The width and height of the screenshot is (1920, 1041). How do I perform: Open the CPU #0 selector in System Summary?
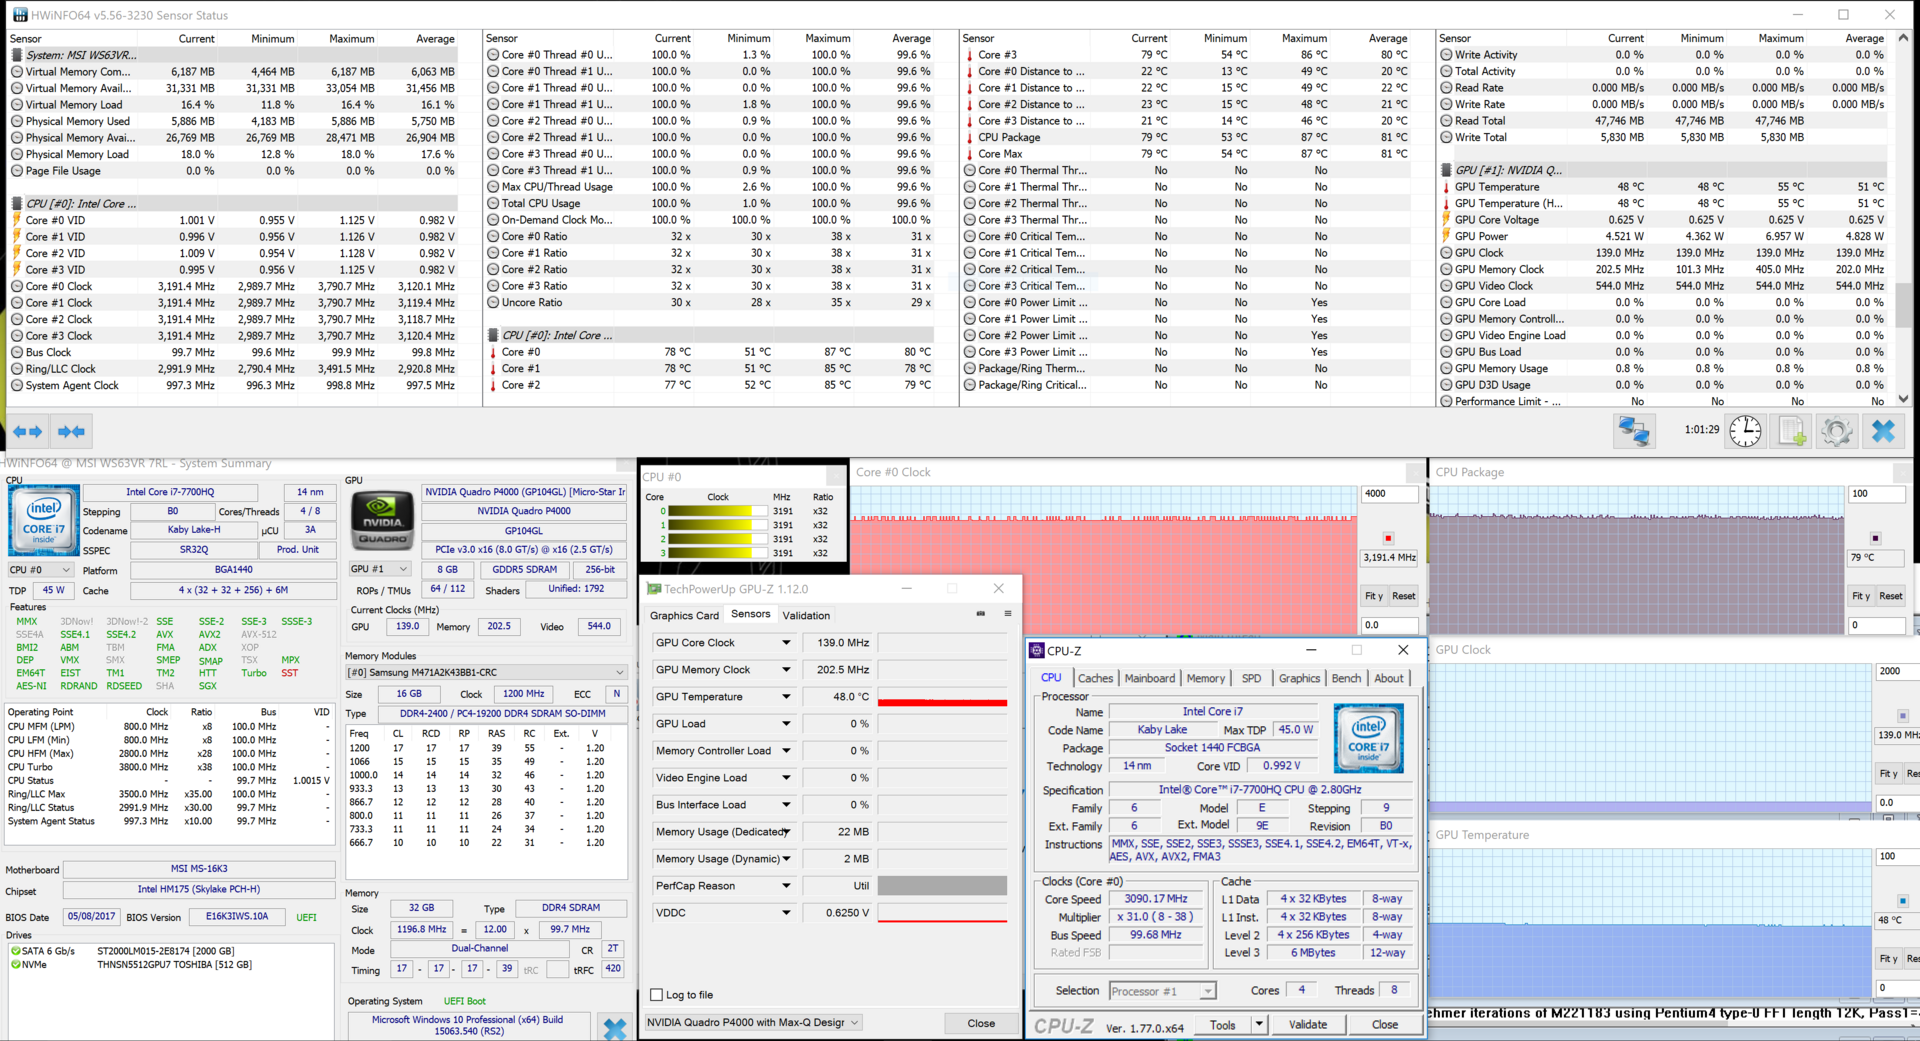click(40, 570)
